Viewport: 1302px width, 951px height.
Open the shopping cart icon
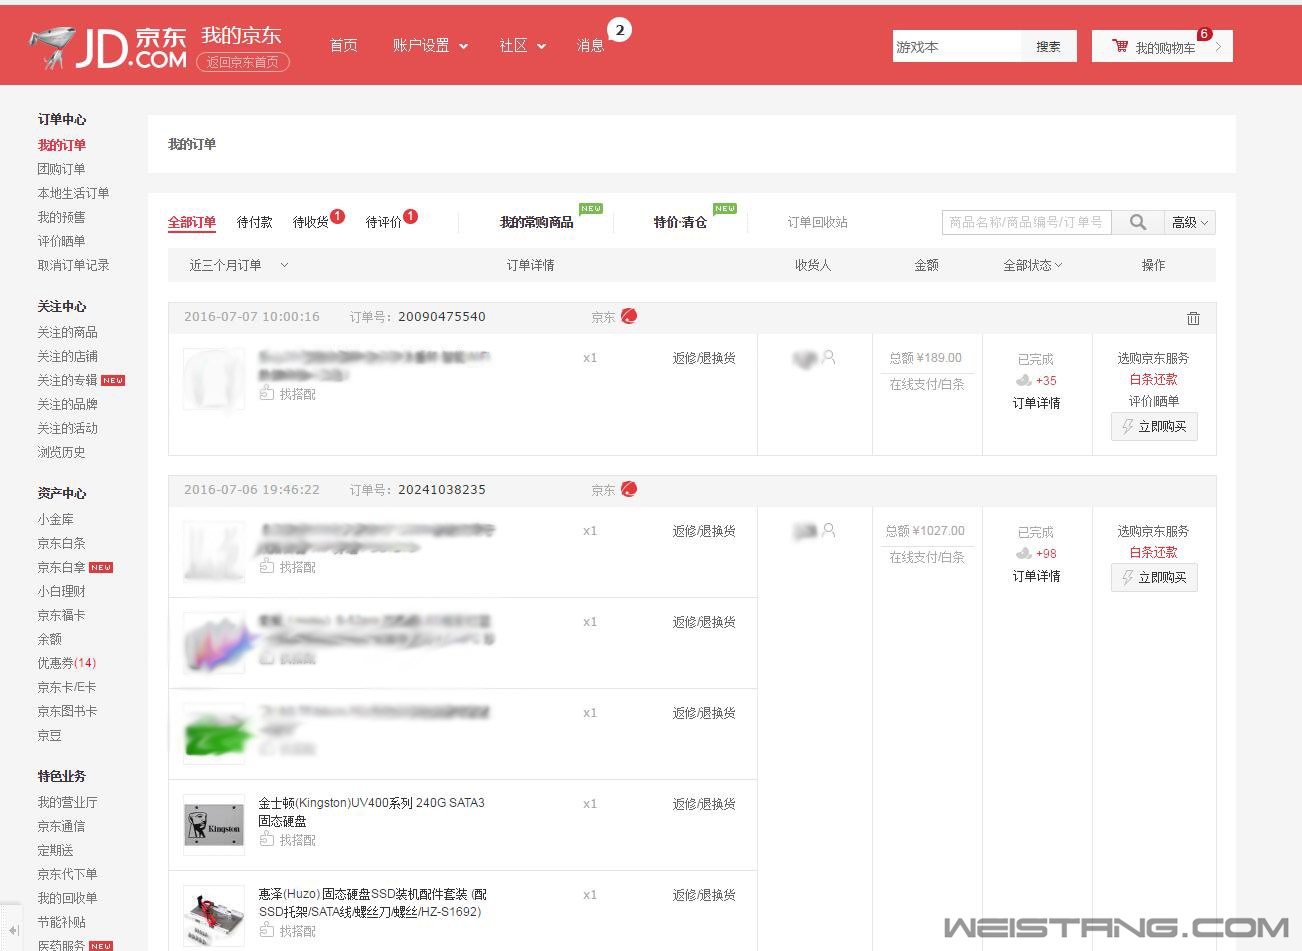click(1120, 46)
